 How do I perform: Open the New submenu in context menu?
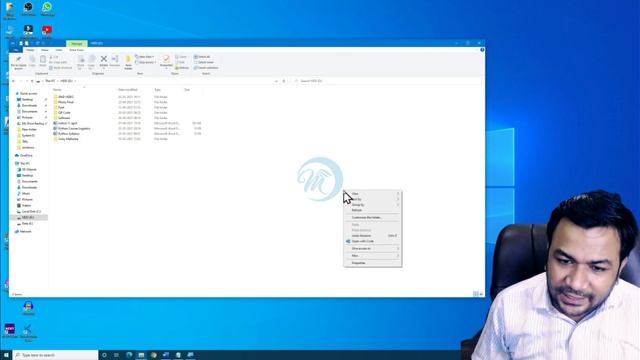point(373,256)
